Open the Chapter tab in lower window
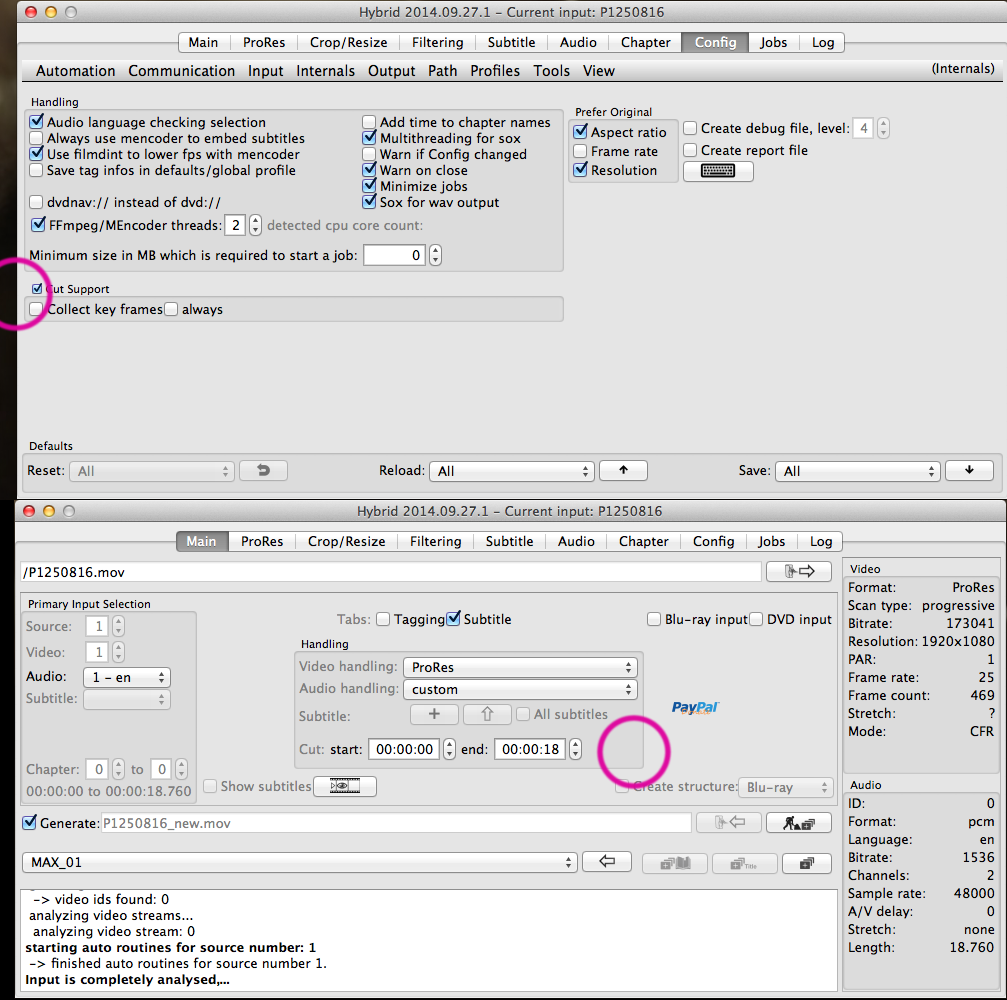The height and width of the screenshot is (1000, 1007). coord(644,541)
